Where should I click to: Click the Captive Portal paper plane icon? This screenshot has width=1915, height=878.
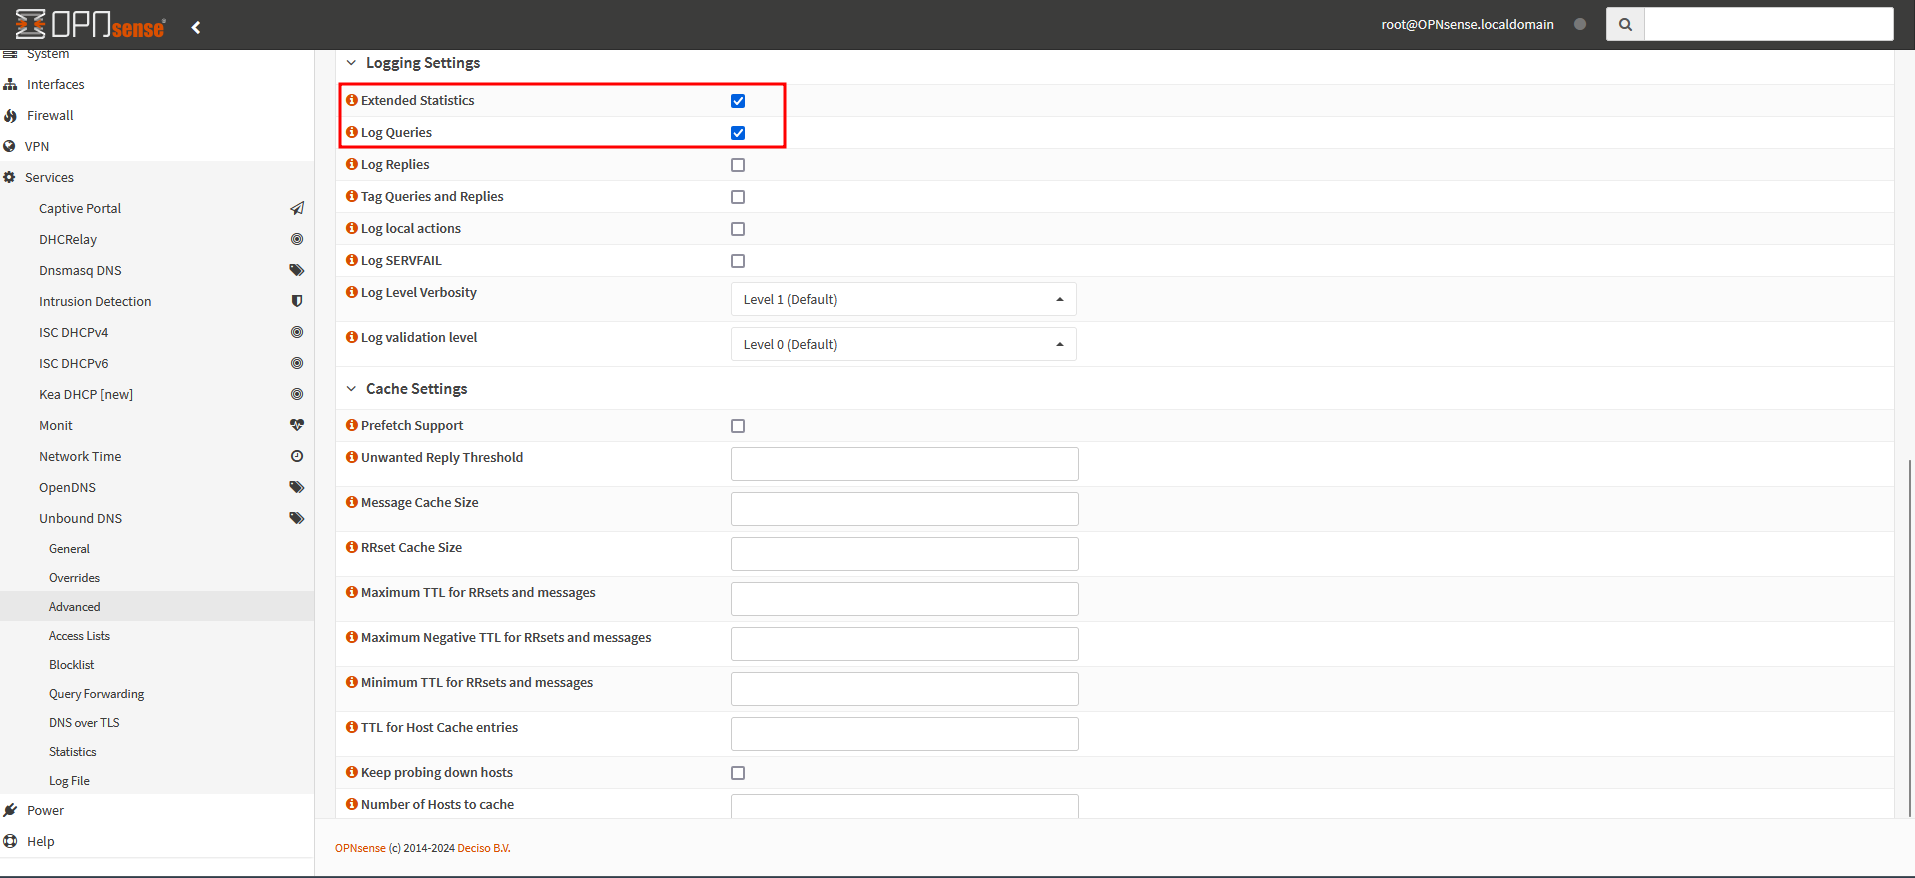tap(297, 208)
